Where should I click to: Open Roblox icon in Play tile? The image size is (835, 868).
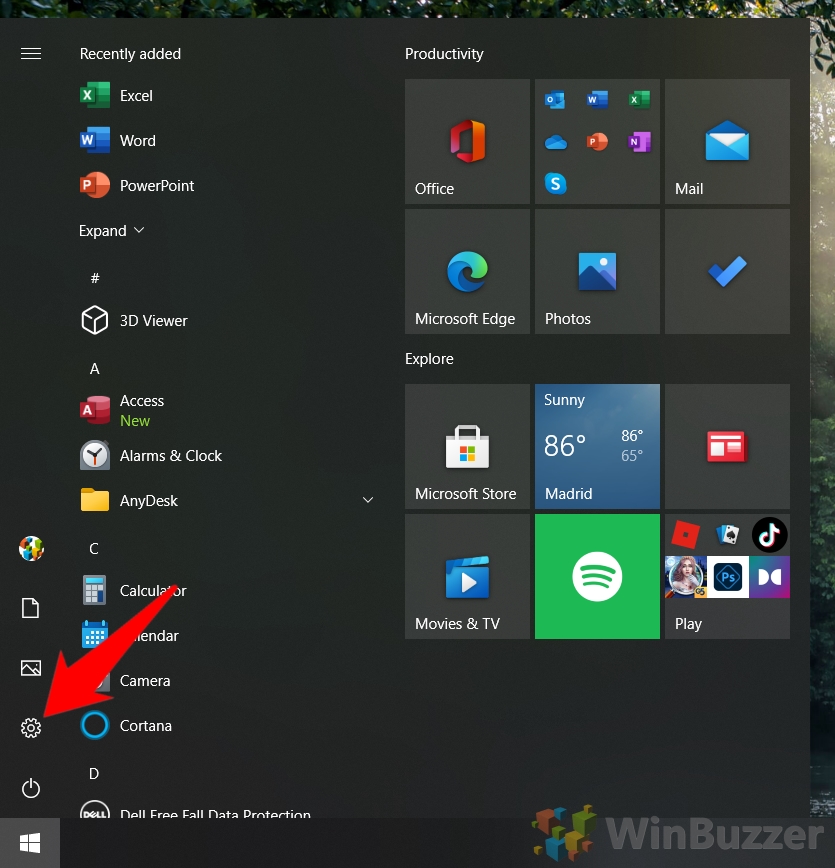point(685,535)
